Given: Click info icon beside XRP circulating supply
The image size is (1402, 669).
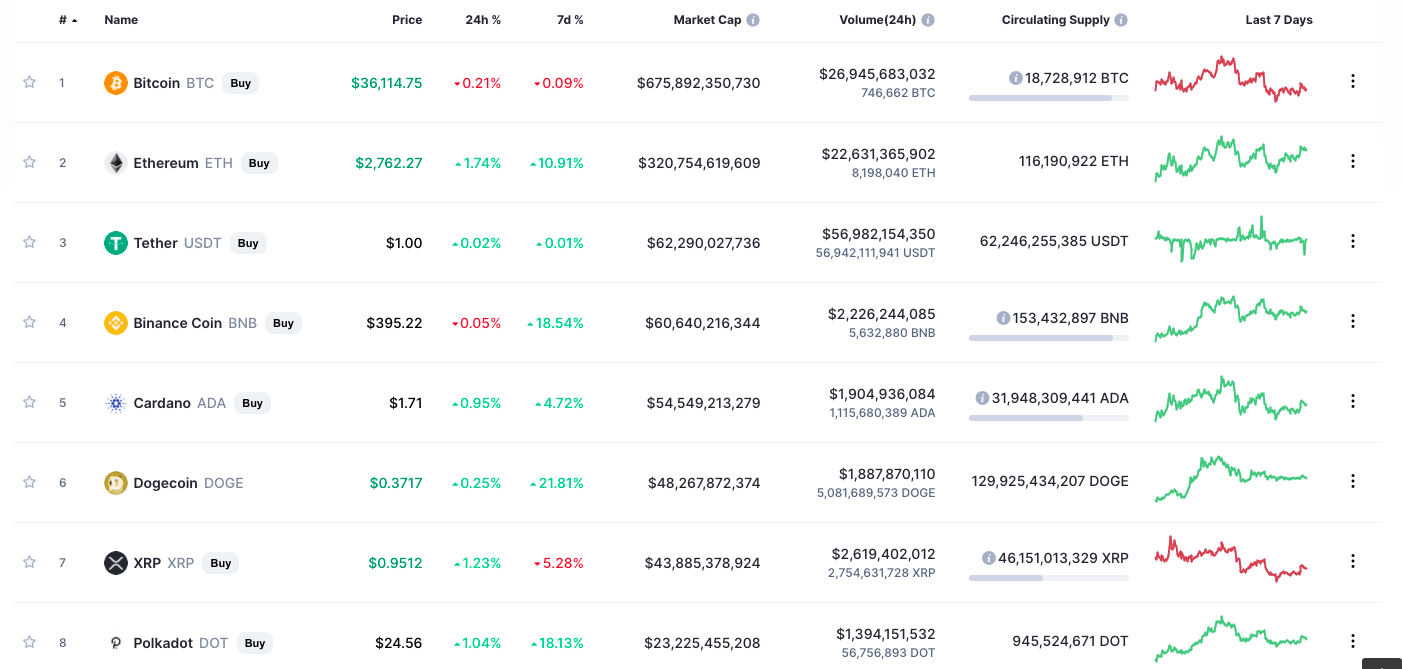Looking at the screenshot, I should tap(988, 558).
